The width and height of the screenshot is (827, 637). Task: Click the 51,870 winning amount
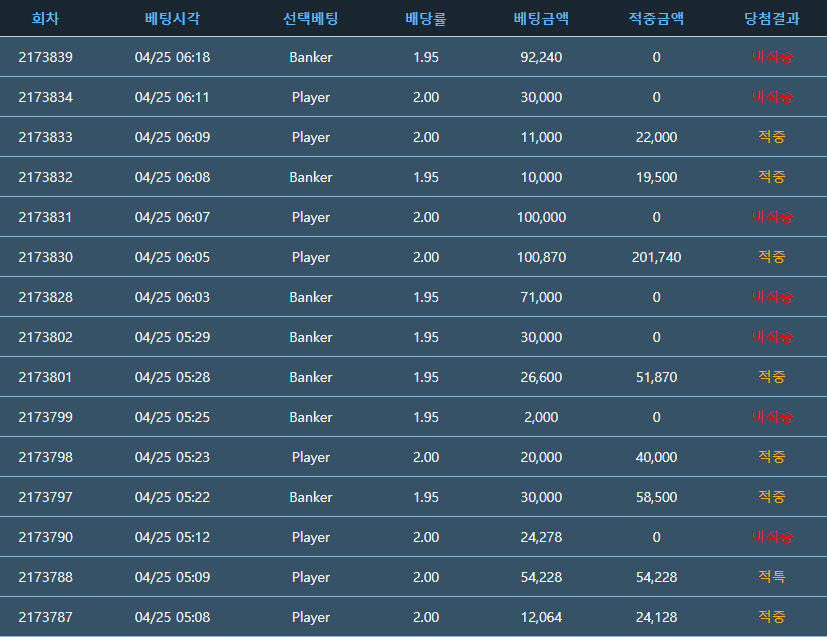click(656, 377)
